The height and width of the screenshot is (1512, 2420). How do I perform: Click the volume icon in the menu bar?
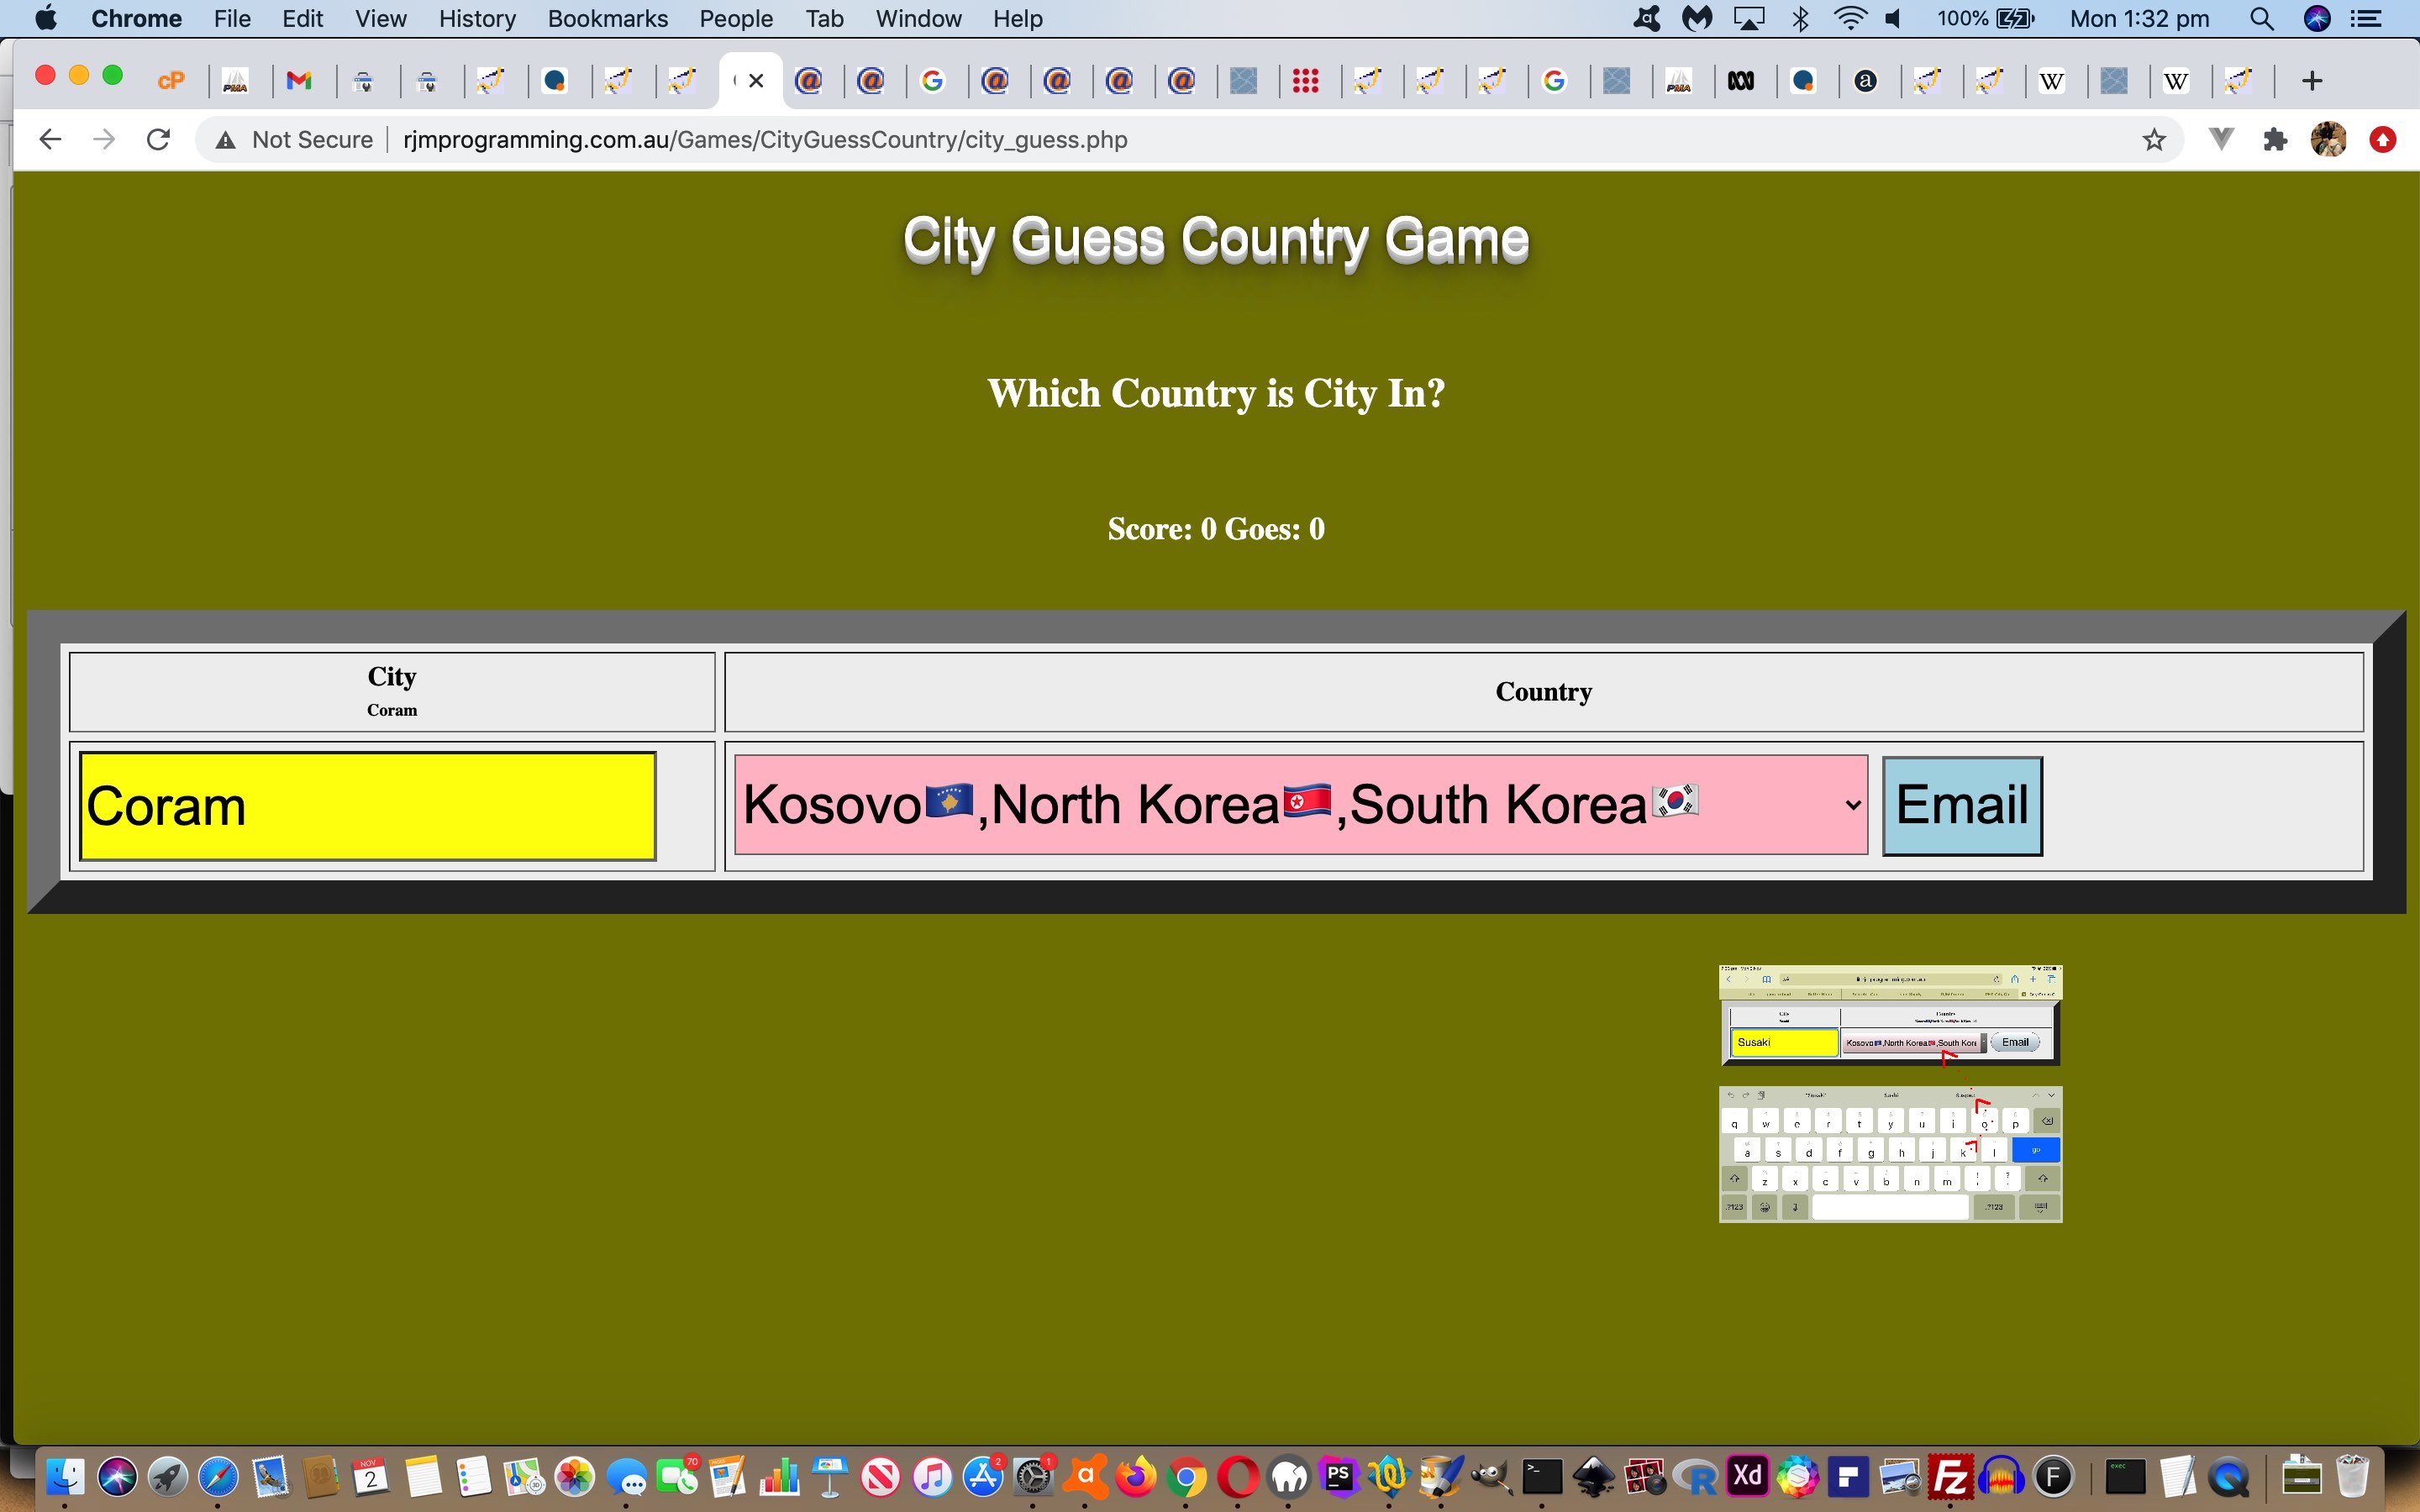pos(1893,19)
